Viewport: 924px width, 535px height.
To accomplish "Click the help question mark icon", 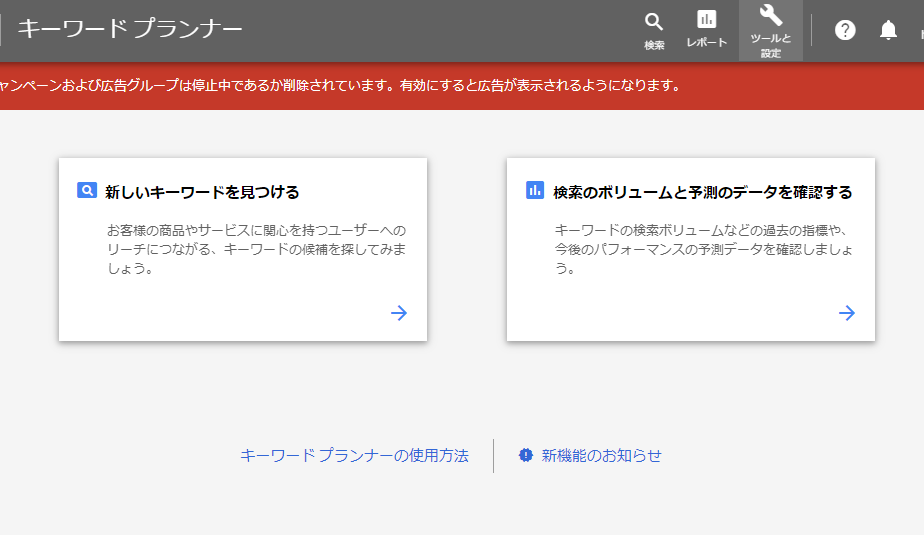I will 845,30.
